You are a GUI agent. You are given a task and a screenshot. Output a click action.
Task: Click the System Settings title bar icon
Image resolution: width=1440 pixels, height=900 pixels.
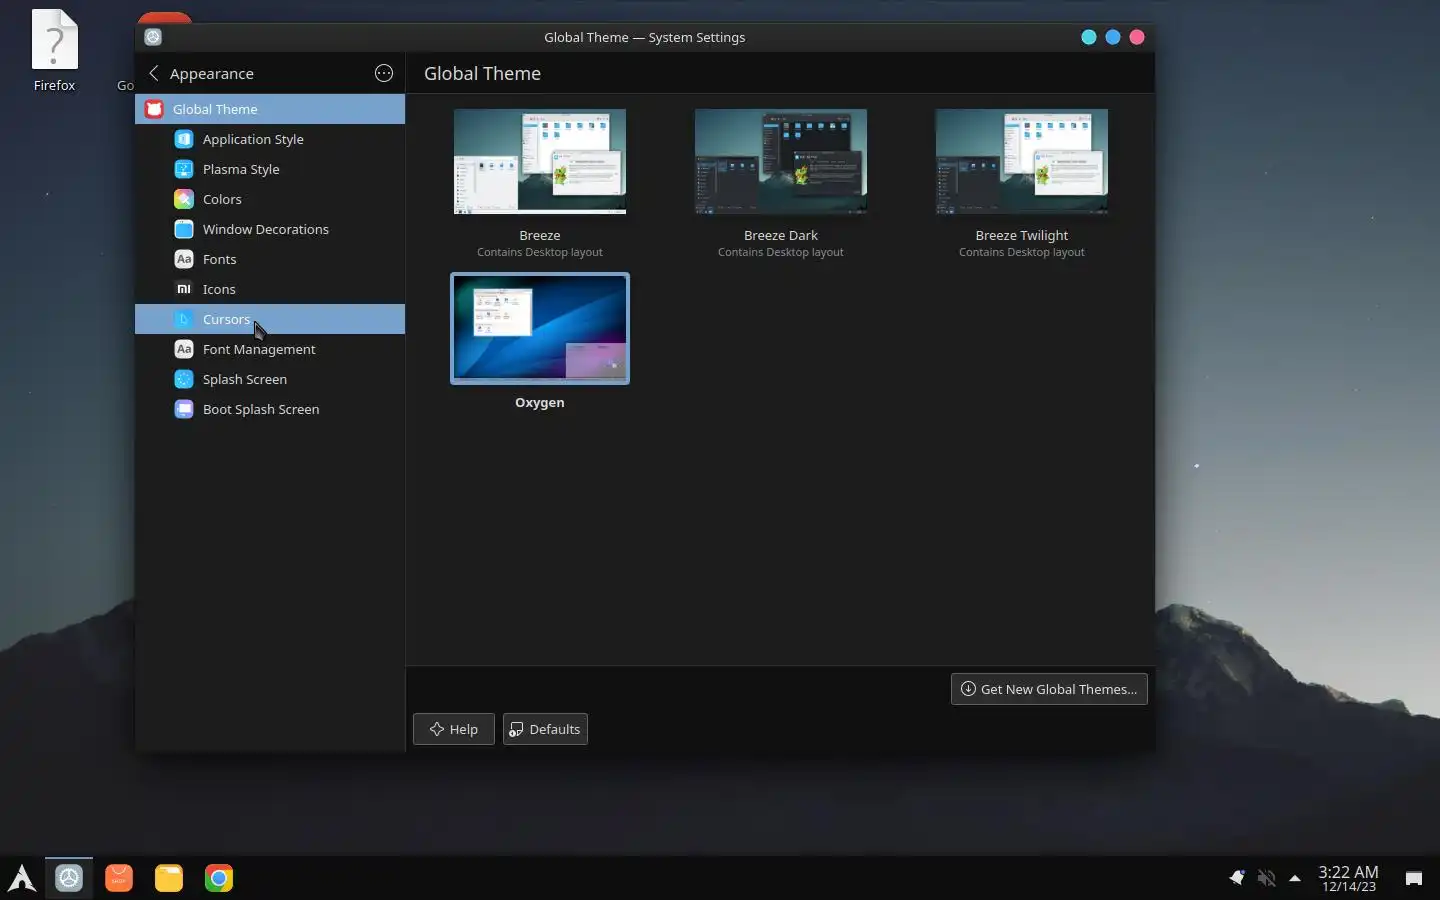(x=153, y=37)
